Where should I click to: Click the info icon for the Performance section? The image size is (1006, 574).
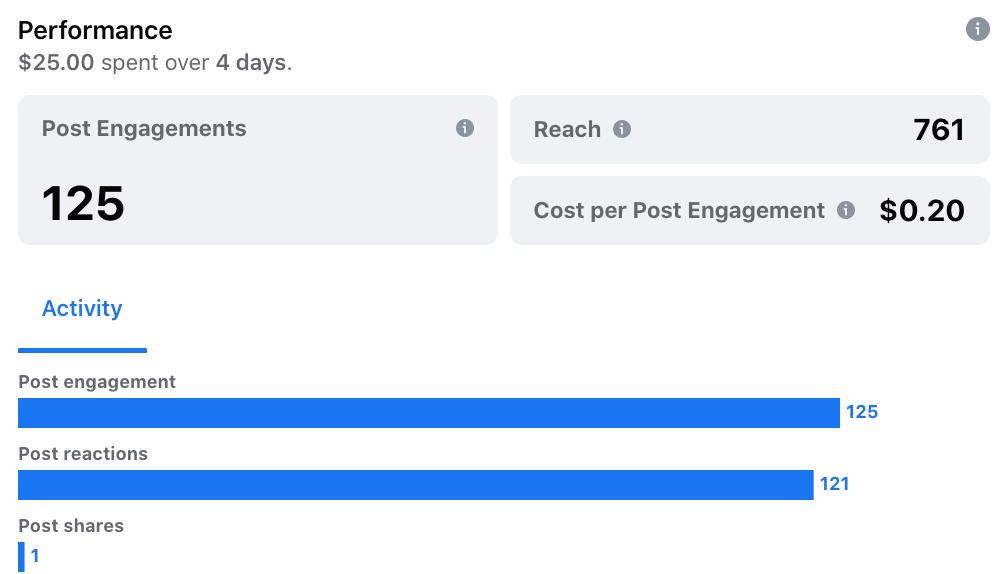pos(977,29)
